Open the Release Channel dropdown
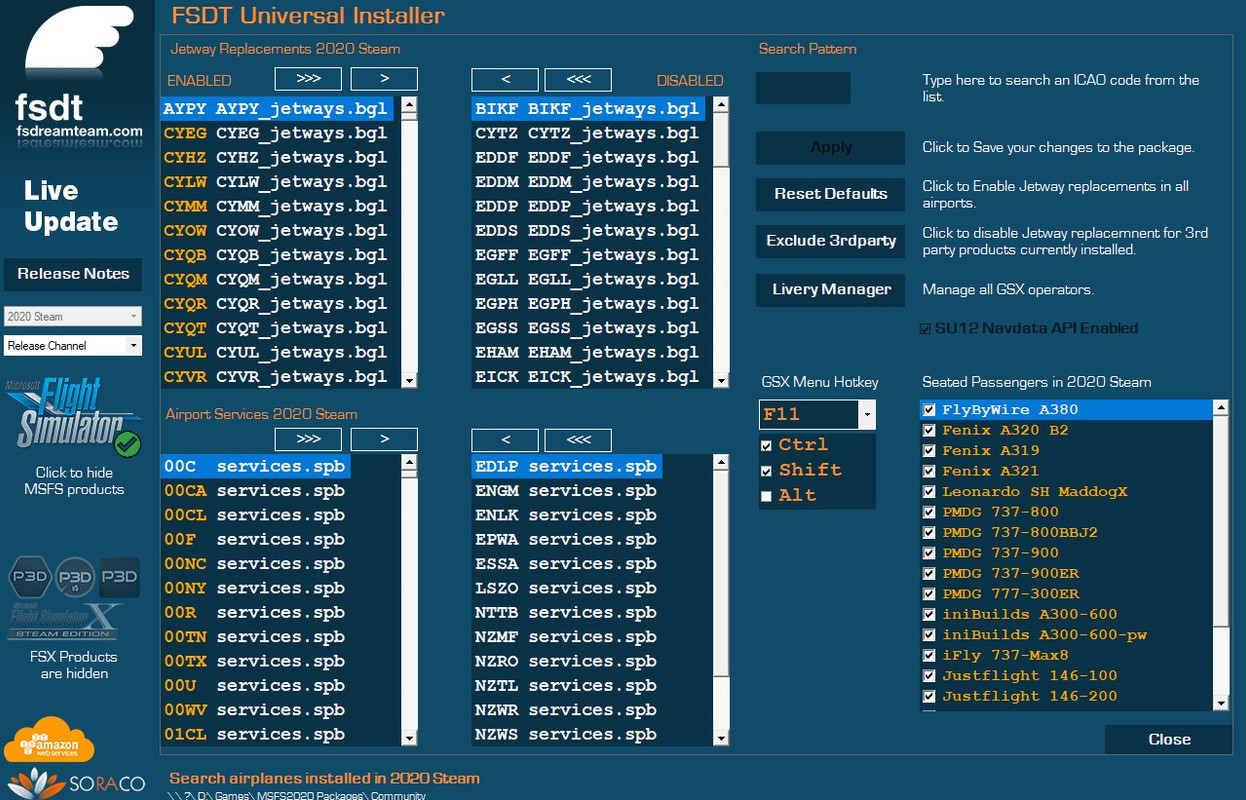 pos(73,346)
